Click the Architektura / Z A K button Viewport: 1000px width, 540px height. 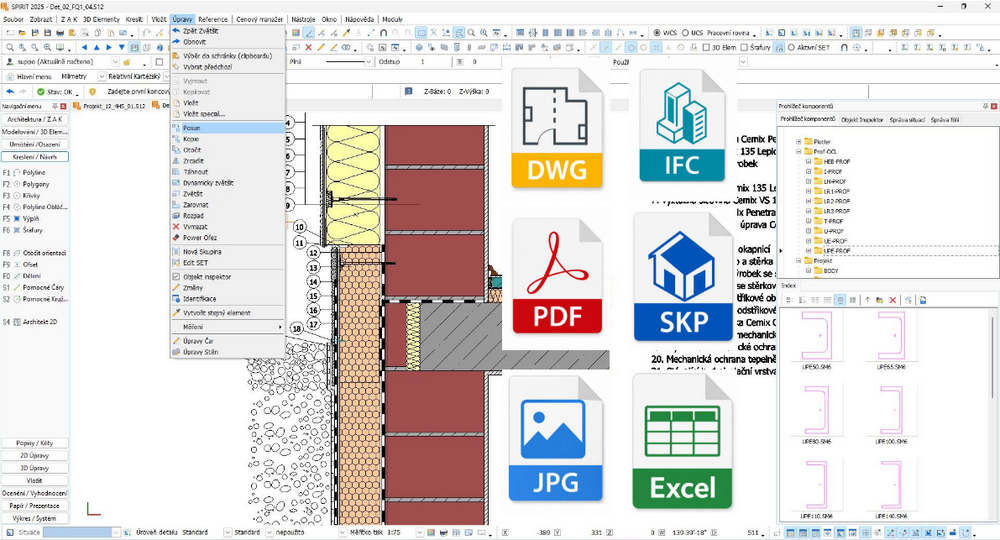click(35, 119)
